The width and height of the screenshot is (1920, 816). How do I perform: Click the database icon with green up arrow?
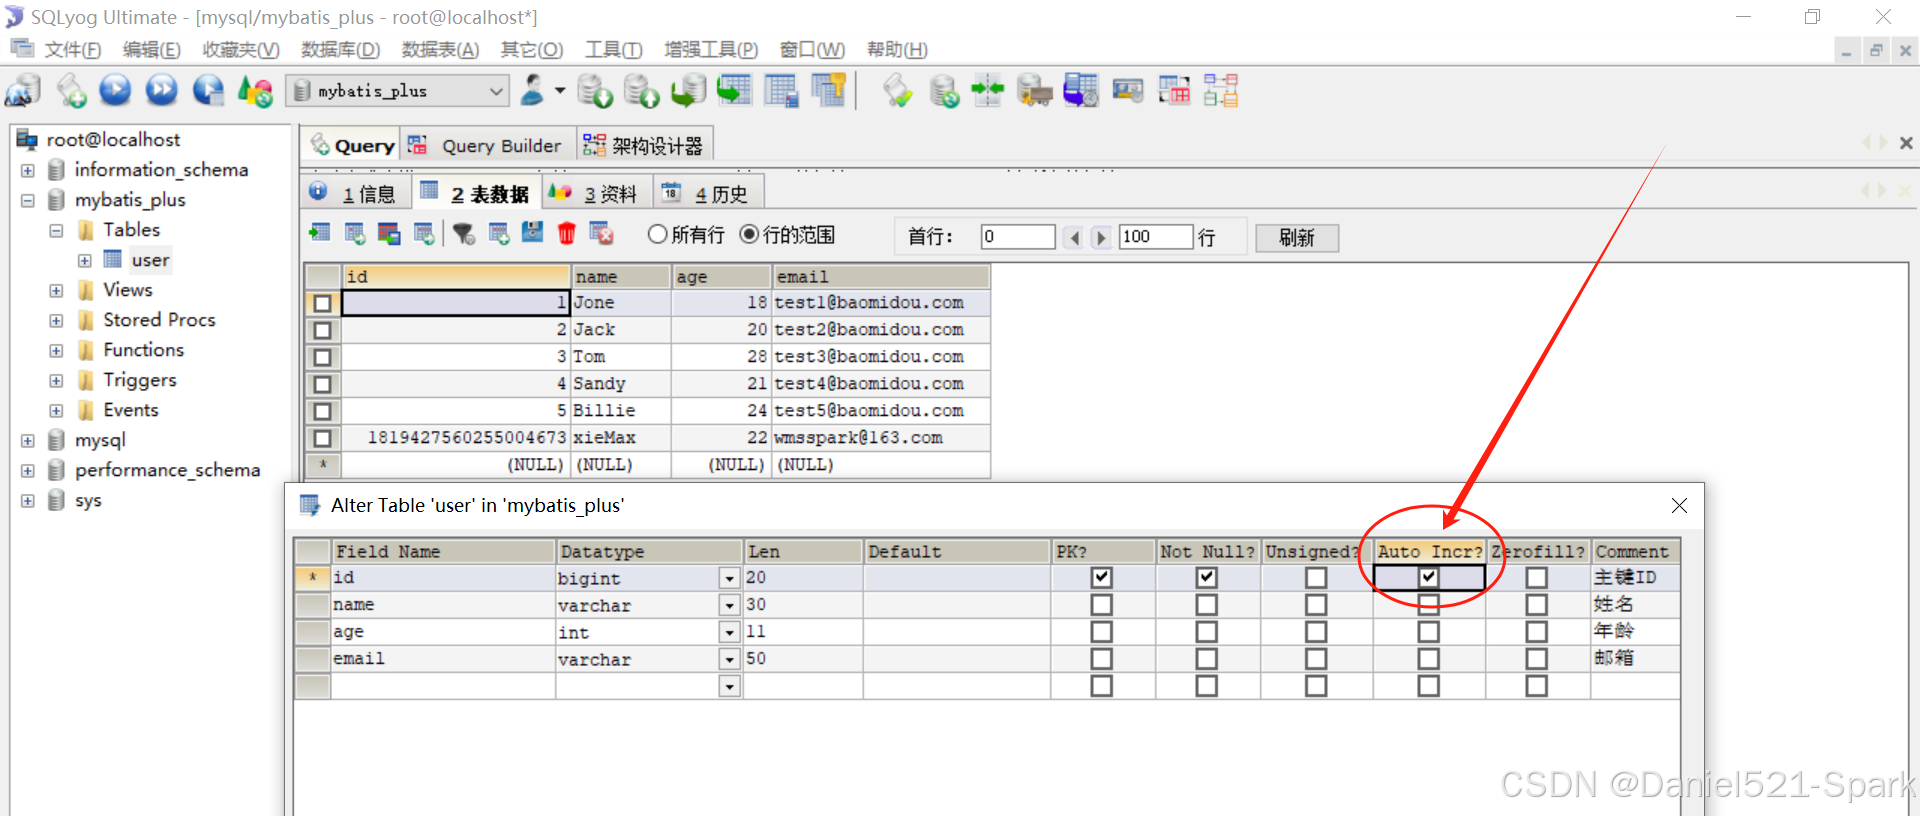coord(641,91)
